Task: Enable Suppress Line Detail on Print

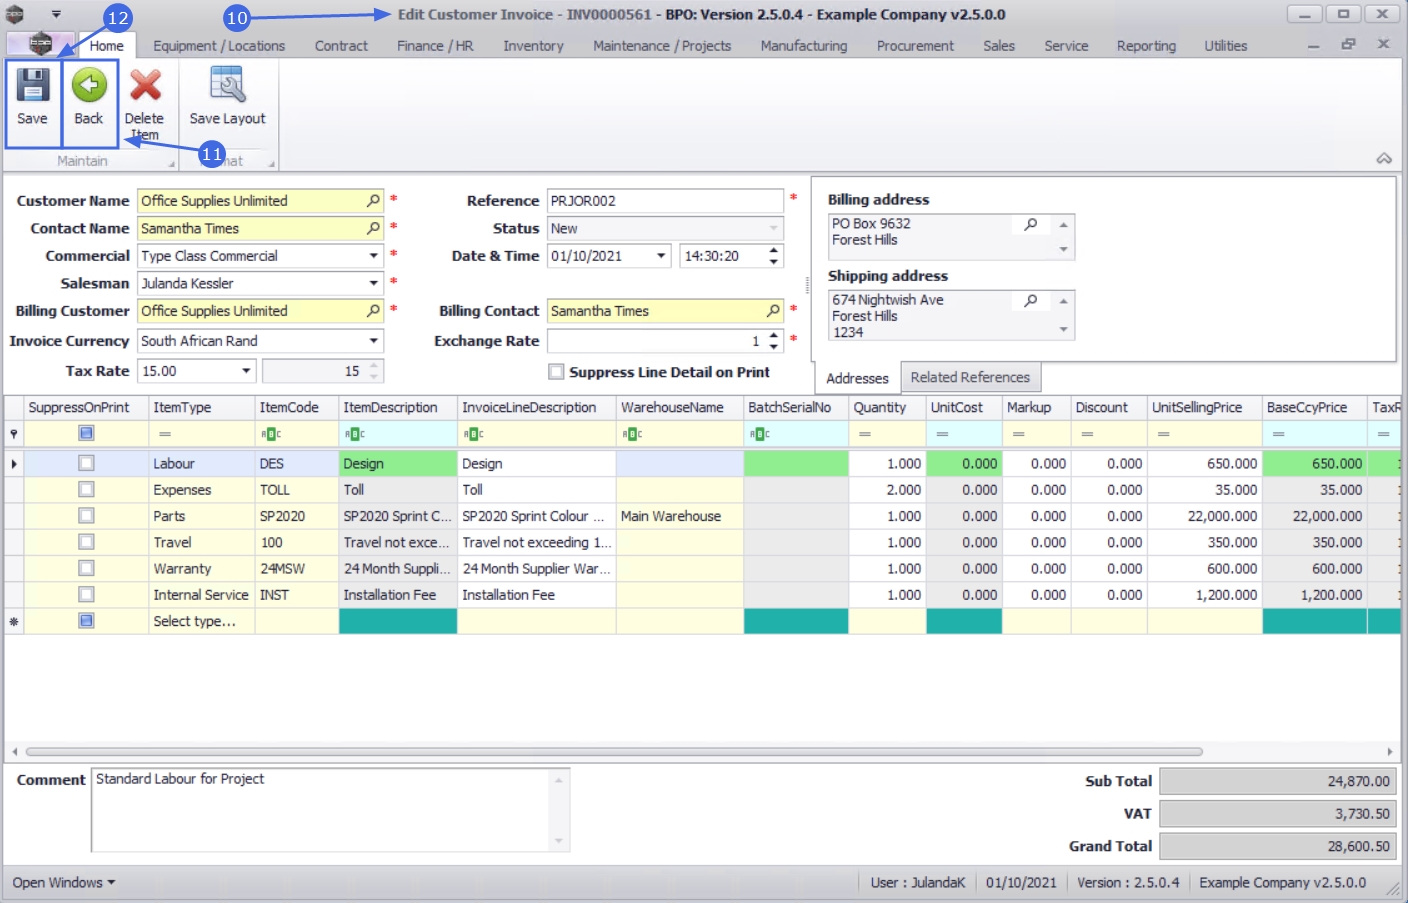Action: tap(557, 372)
